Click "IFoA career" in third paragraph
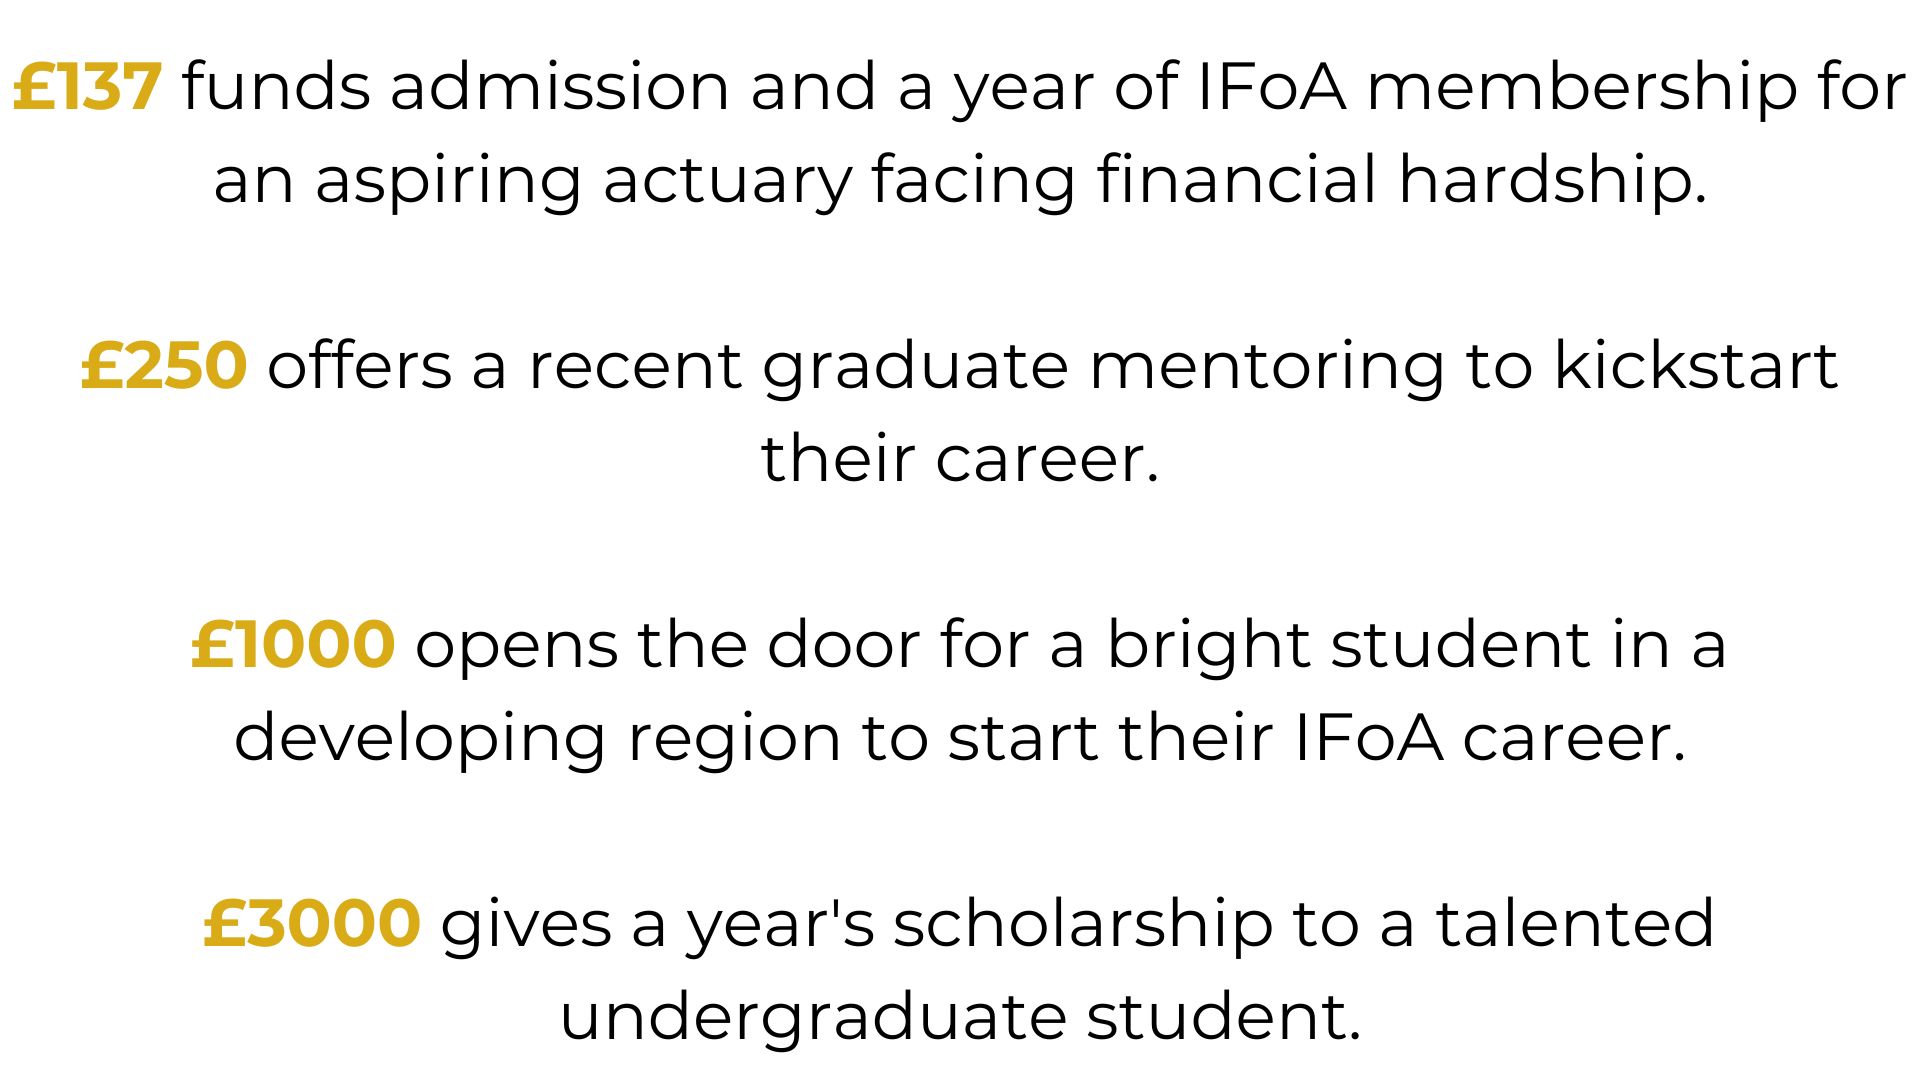1920x1080 pixels. (1489, 737)
